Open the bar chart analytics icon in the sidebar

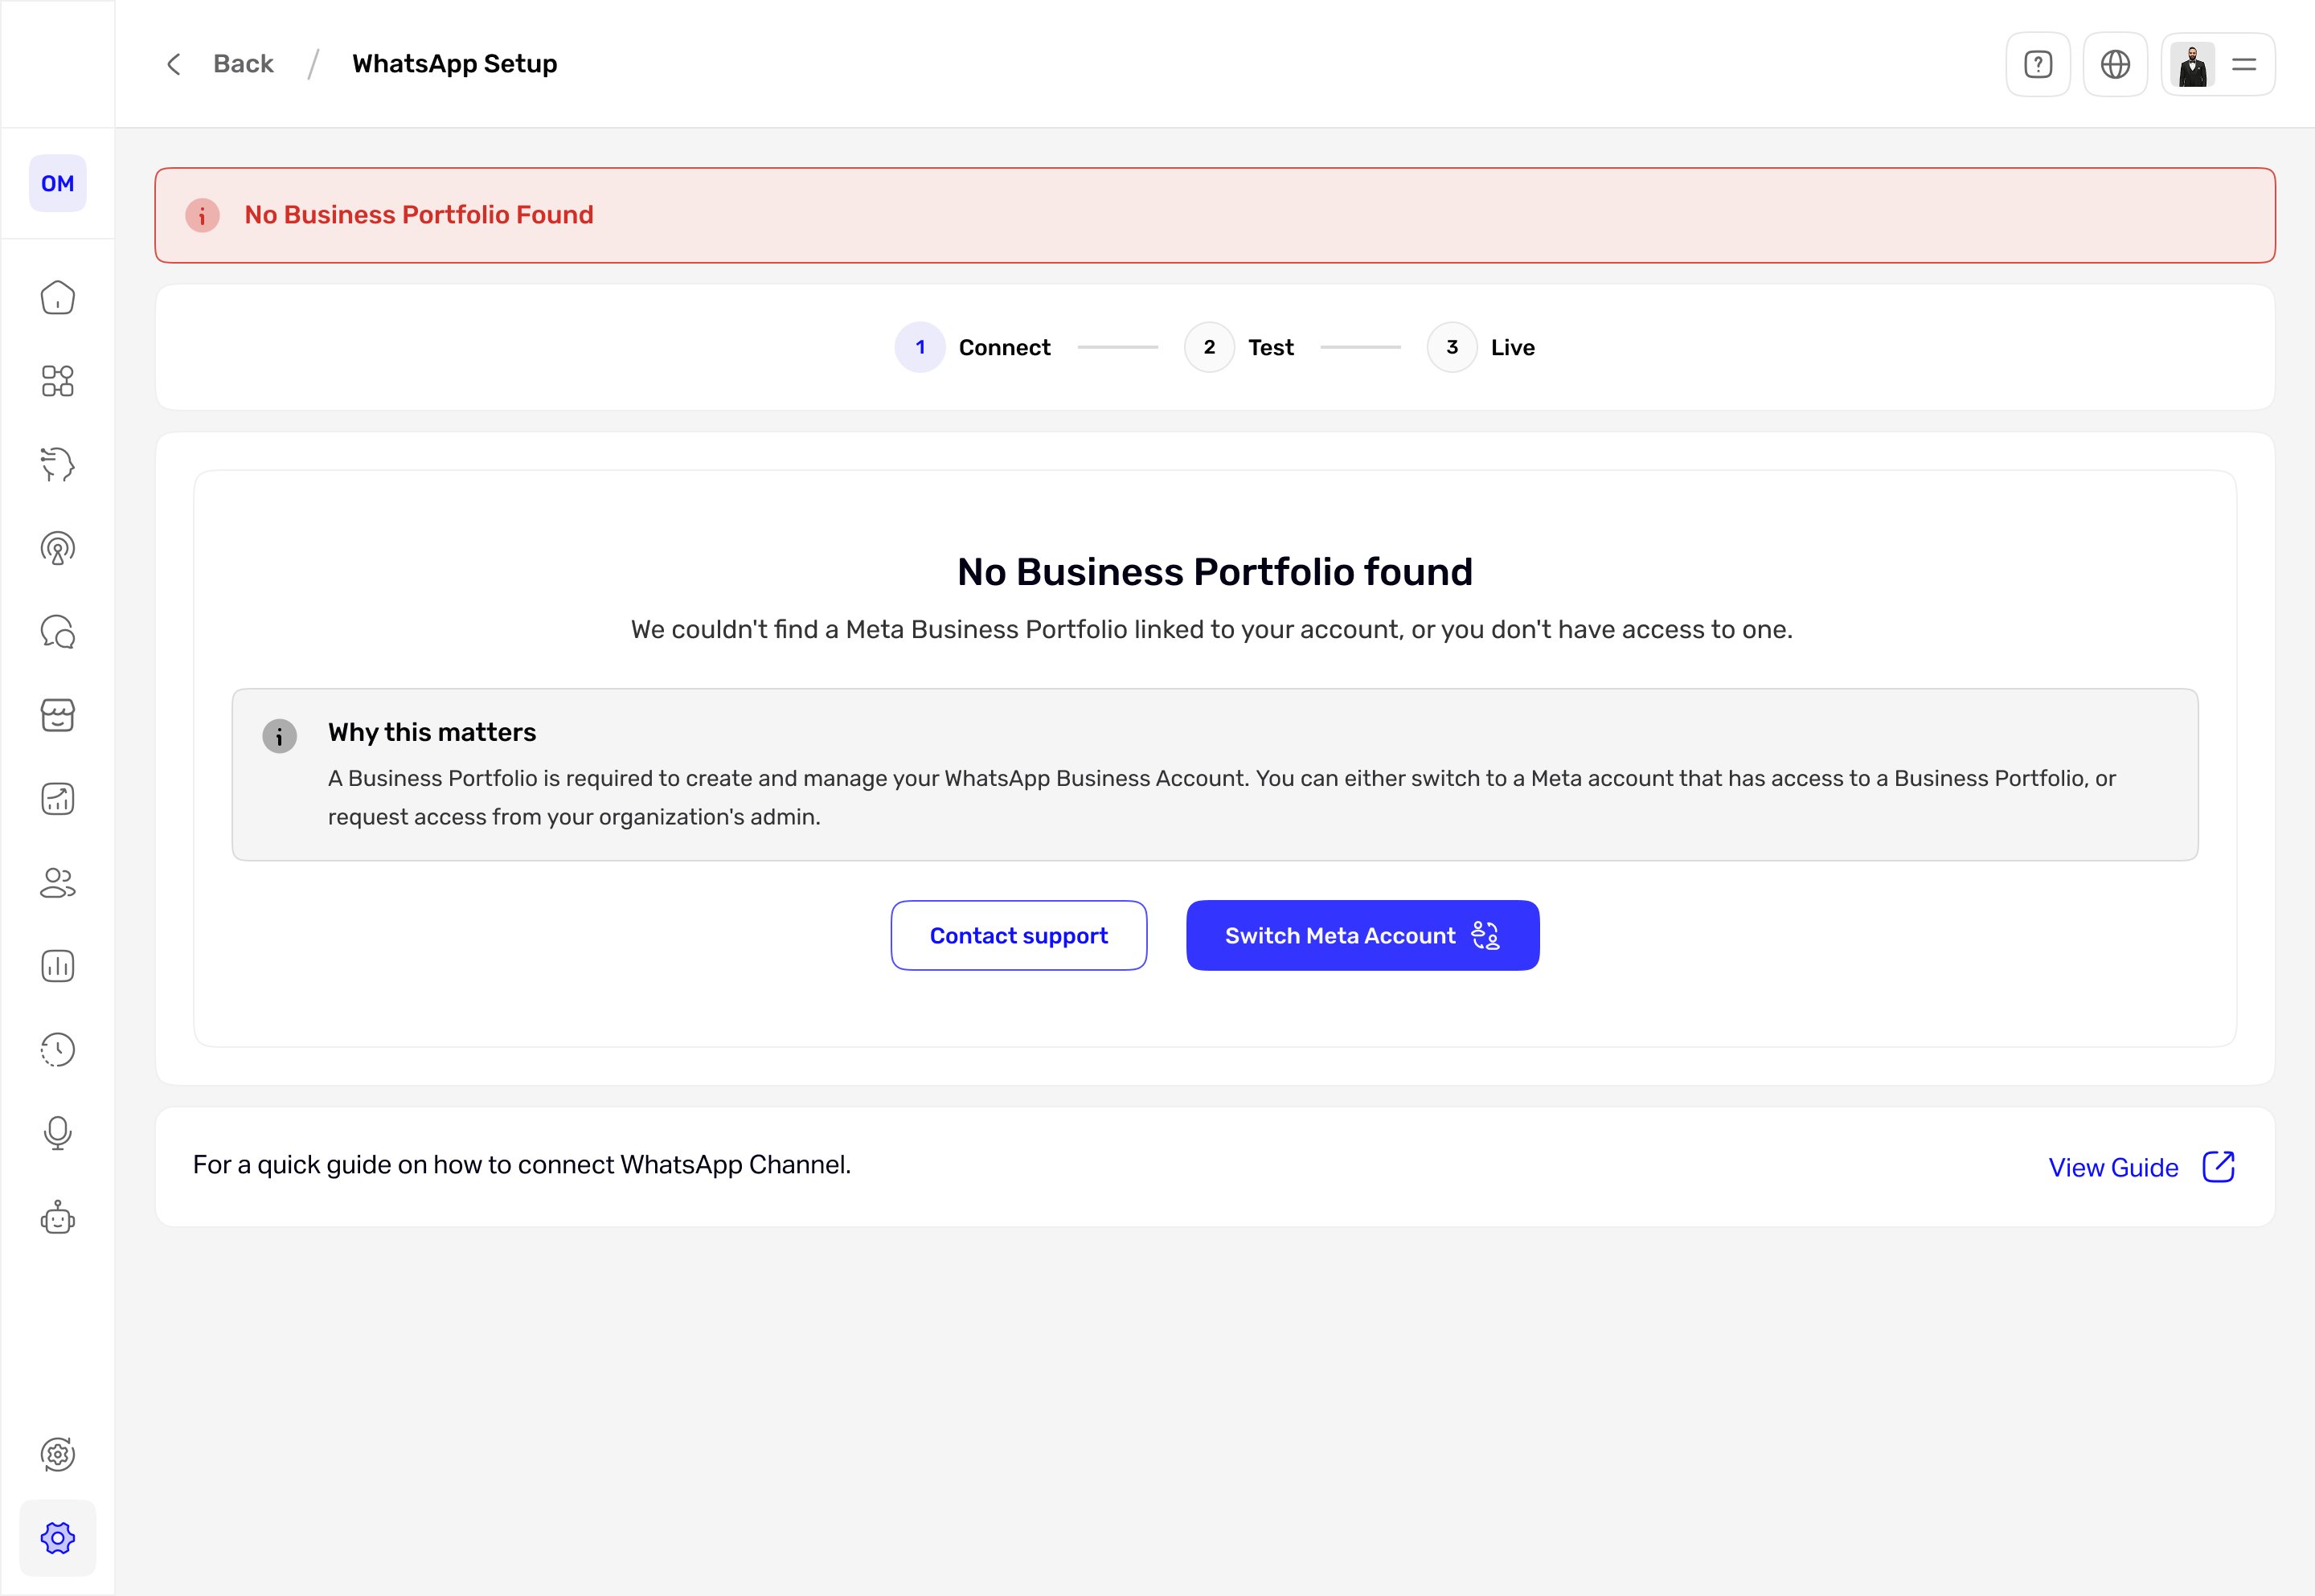57,966
